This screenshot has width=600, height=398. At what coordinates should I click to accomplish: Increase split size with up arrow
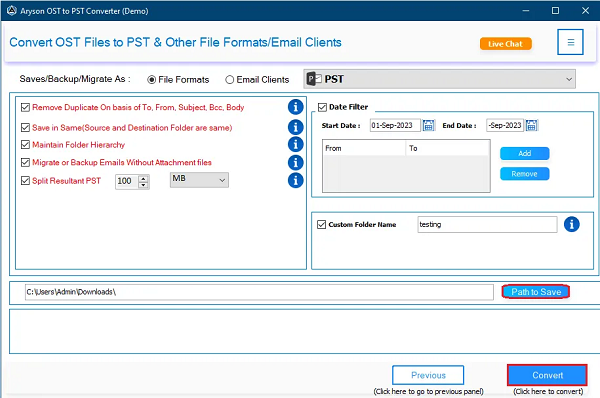tap(143, 178)
